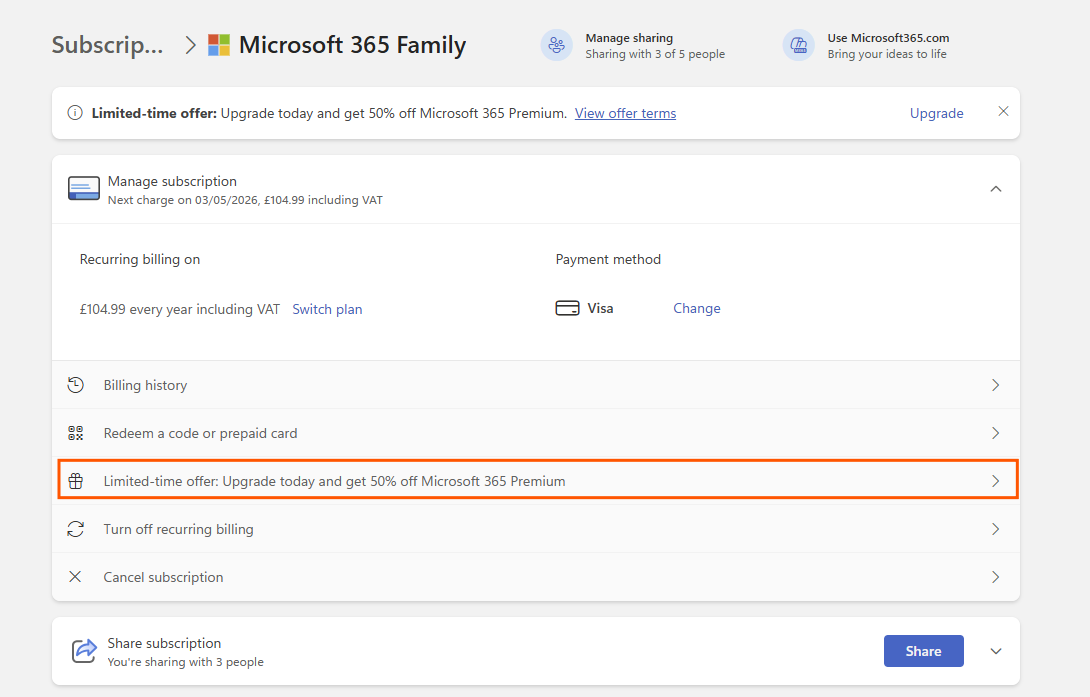Click the 'Visa' text
This screenshot has width=1090, height=697.
pos(600,309)
